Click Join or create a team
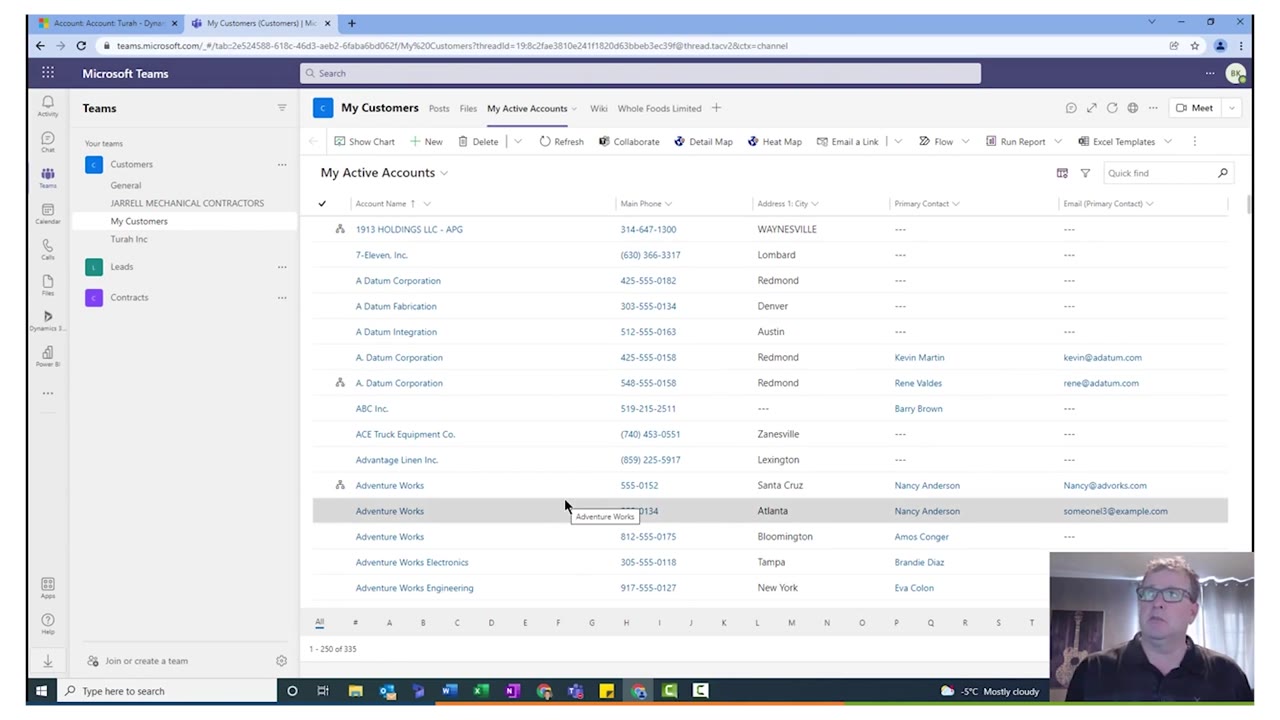 click(x=146, y=661)
